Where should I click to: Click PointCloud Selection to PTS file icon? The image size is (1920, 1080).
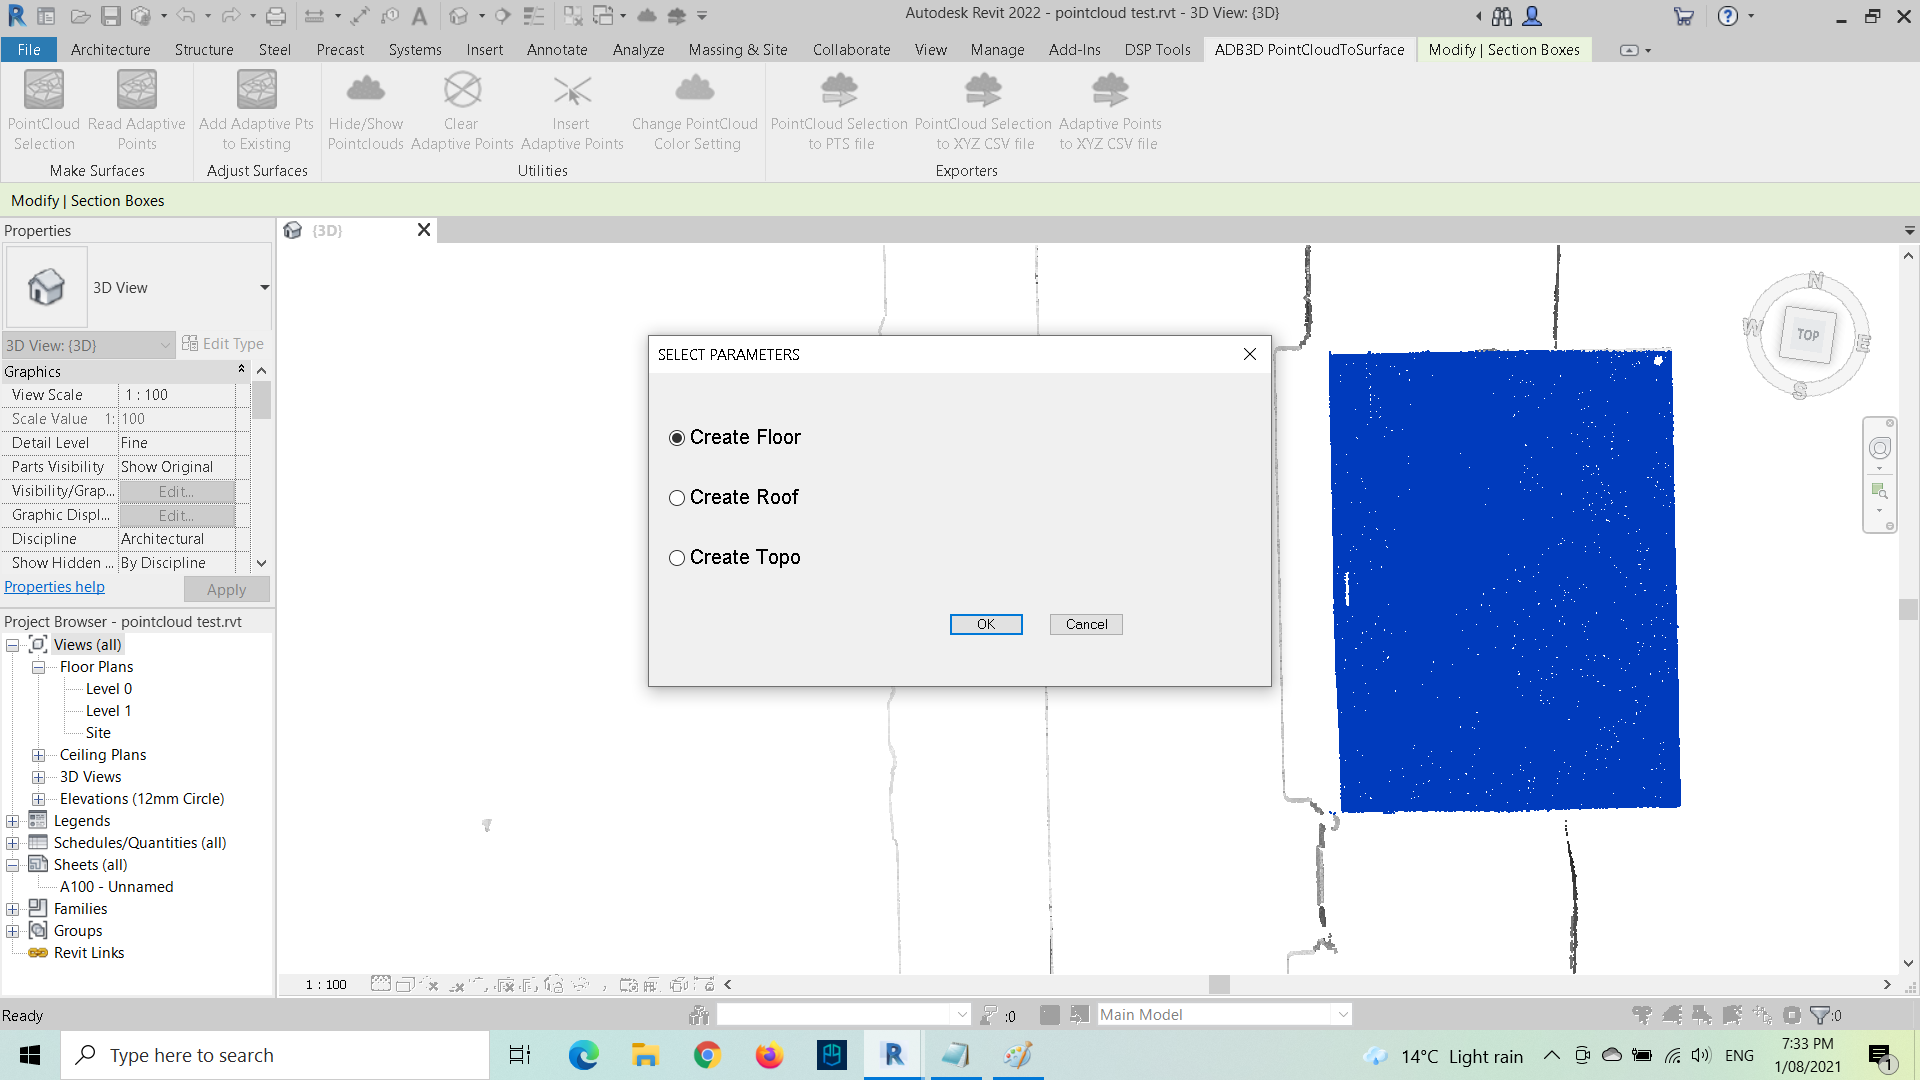pos(839,91)
